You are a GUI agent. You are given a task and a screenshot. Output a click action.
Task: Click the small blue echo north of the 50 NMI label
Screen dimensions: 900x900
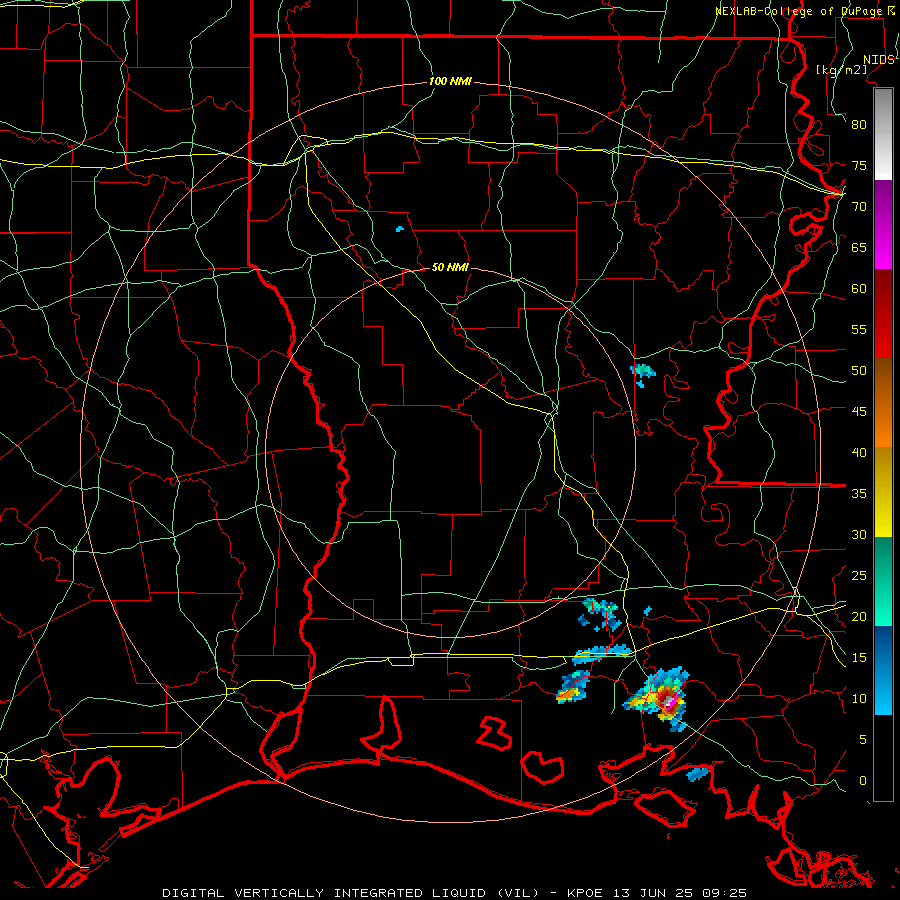point(400,230)
